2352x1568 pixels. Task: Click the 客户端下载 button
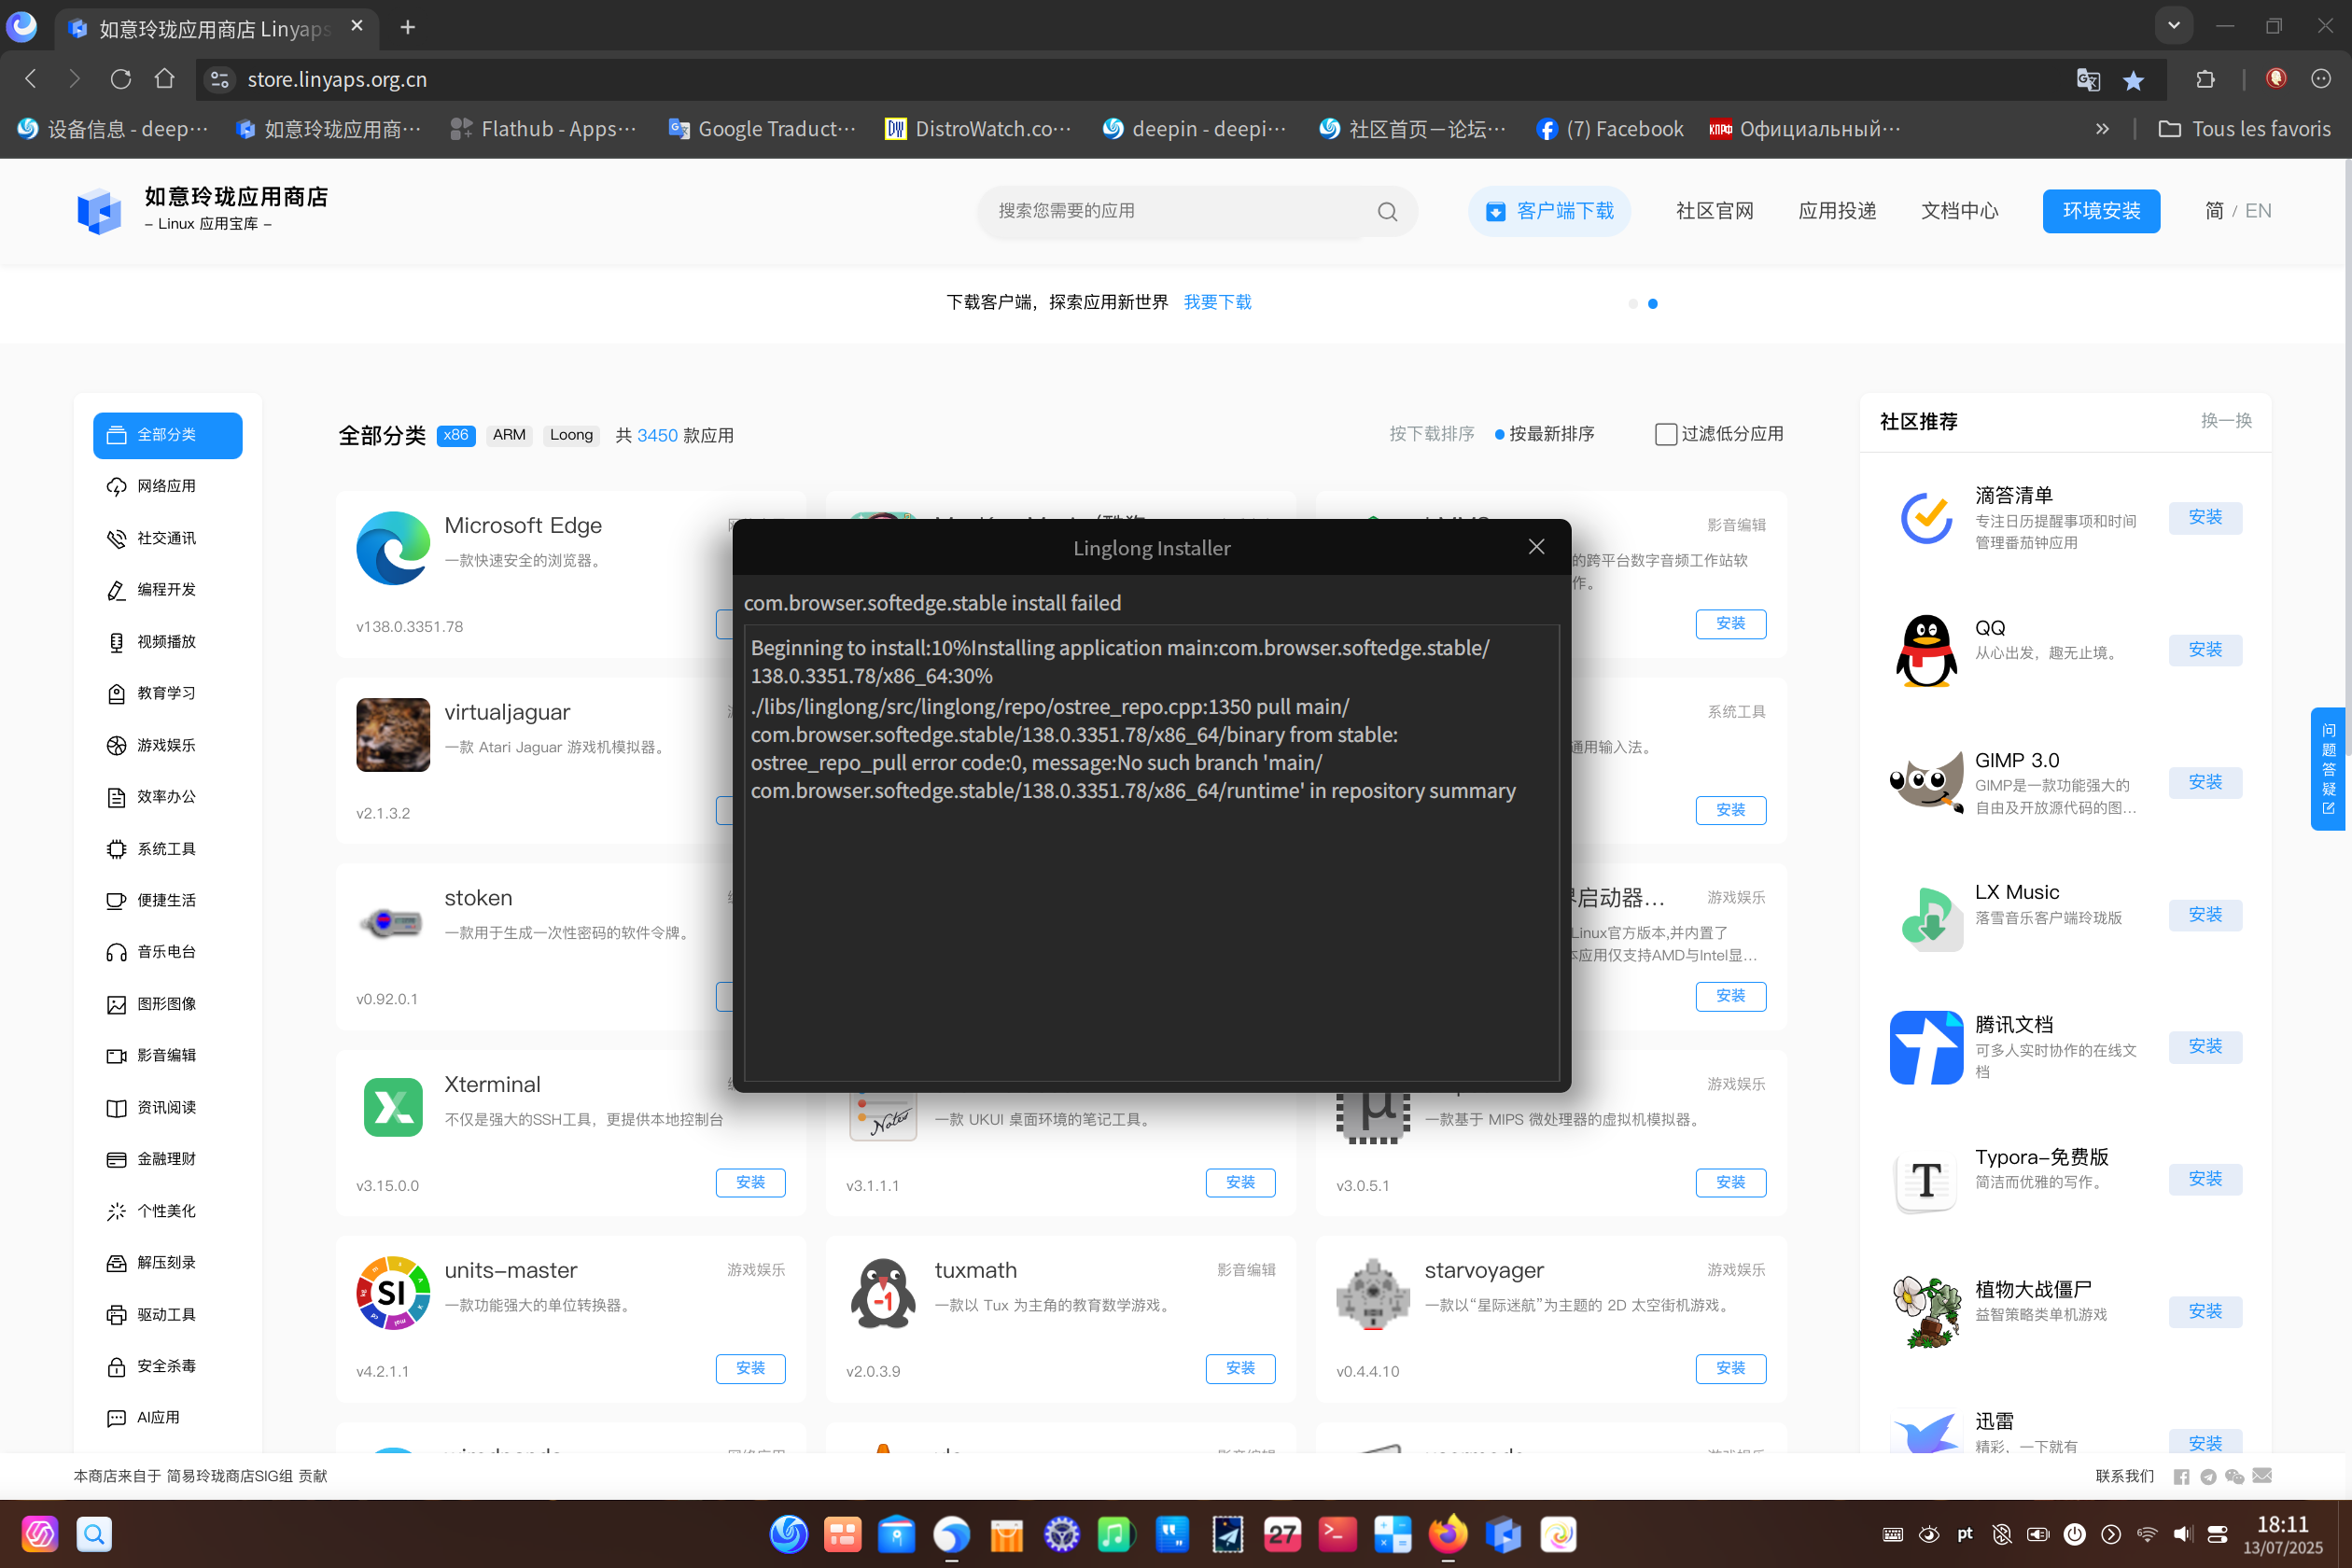(1549, 211)
